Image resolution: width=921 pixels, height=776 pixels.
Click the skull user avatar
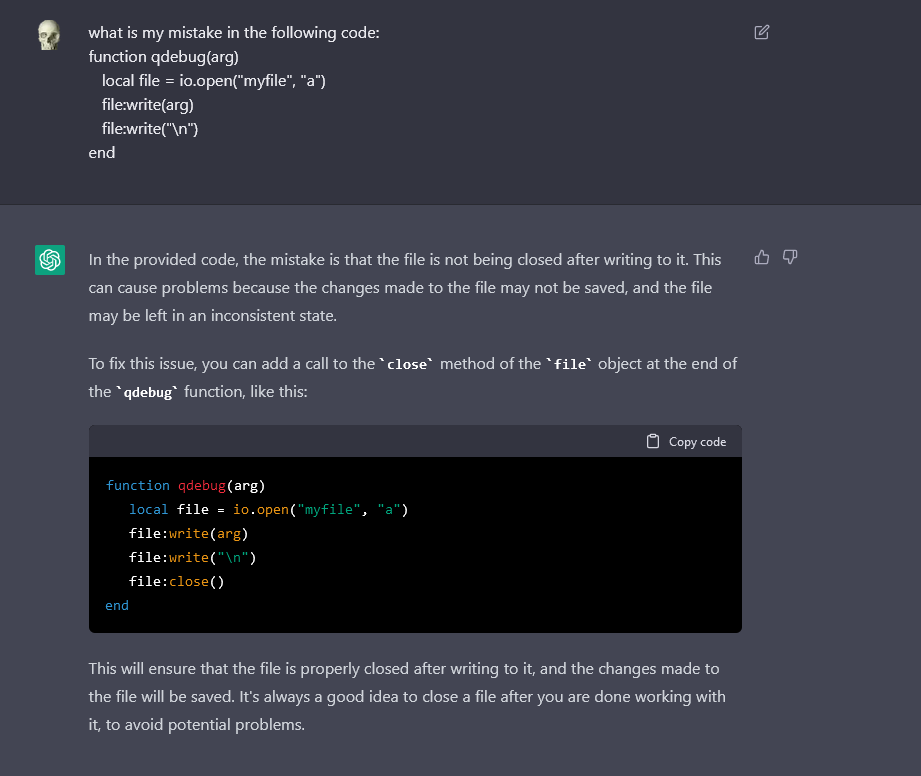(49, 35)
